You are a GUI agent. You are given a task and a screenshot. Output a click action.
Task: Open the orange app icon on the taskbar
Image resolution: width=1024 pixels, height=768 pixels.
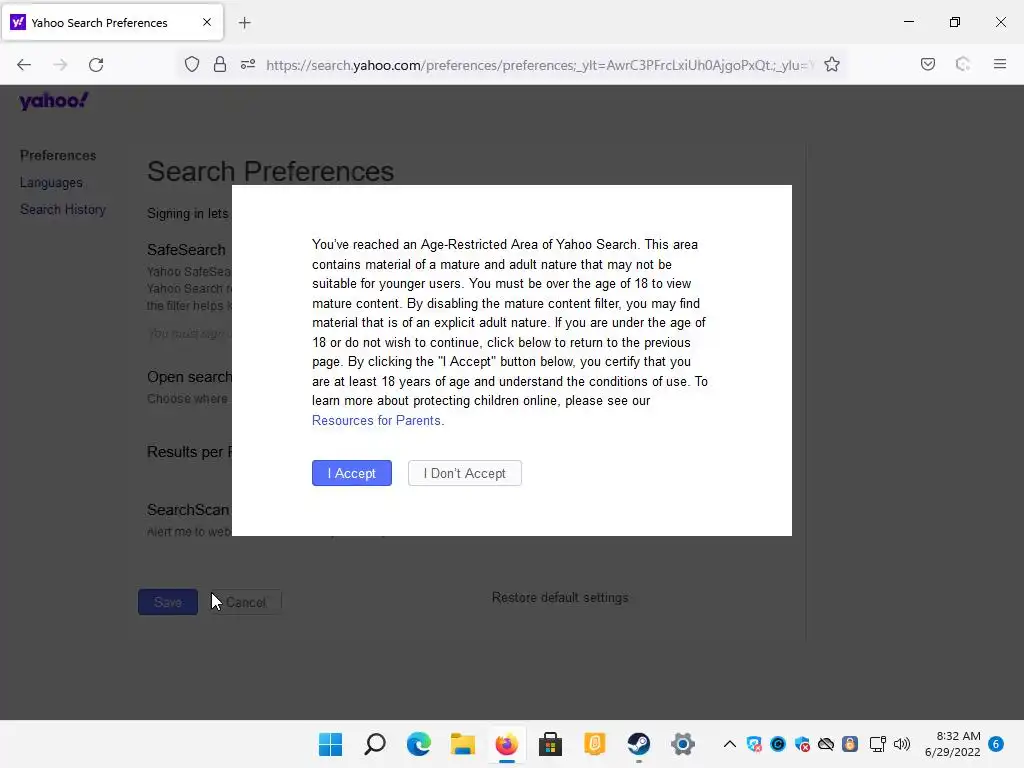[594, 744]
